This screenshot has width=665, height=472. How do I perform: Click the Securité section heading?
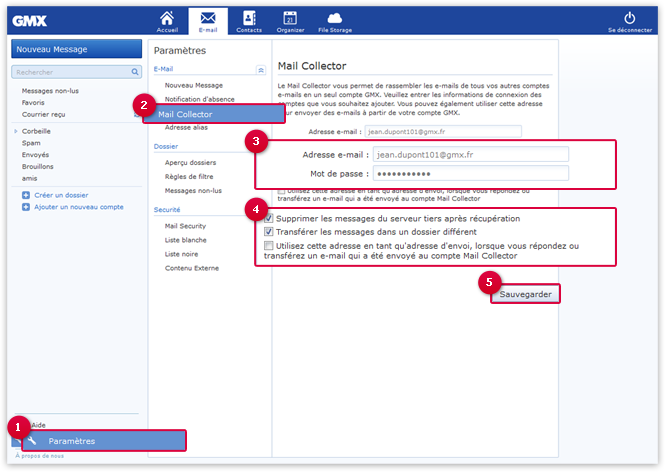point(167,209)
